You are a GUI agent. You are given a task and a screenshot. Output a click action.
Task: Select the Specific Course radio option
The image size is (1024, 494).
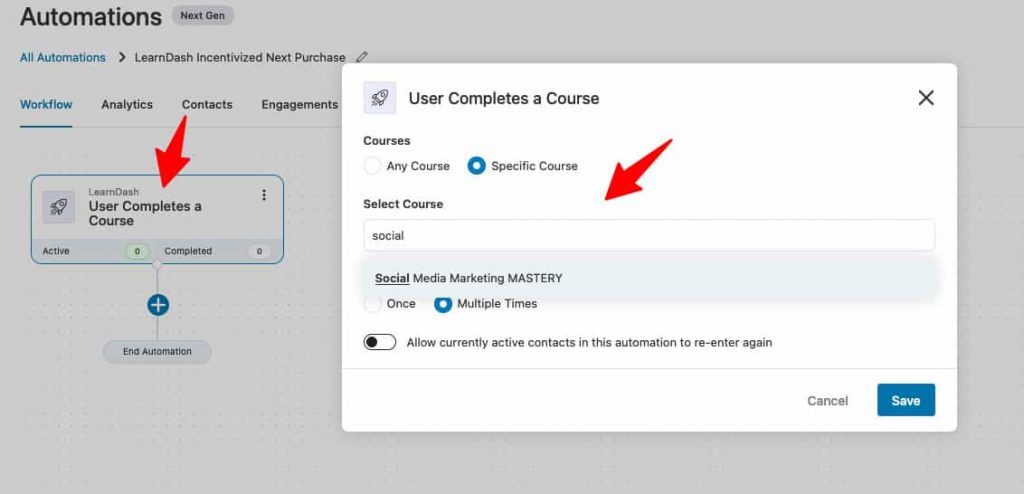click(477, 166)
